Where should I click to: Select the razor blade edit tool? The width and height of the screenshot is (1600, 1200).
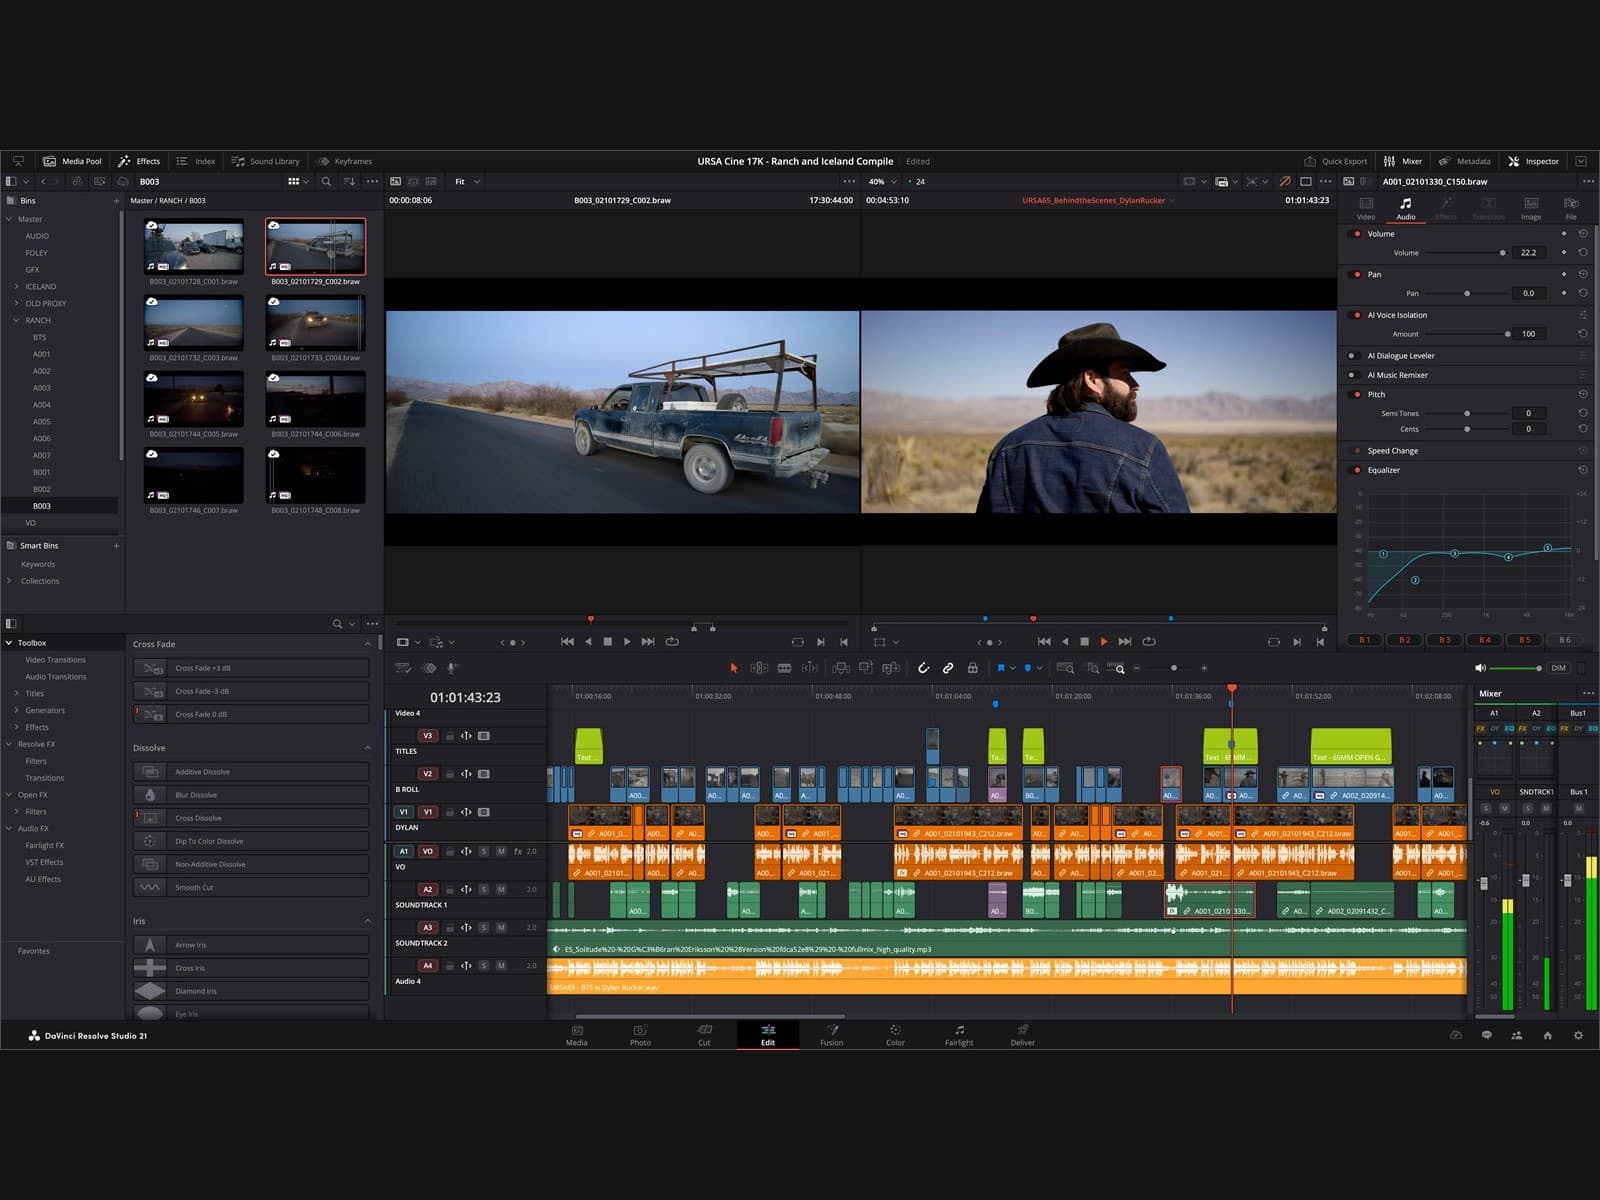coord(784,668)
